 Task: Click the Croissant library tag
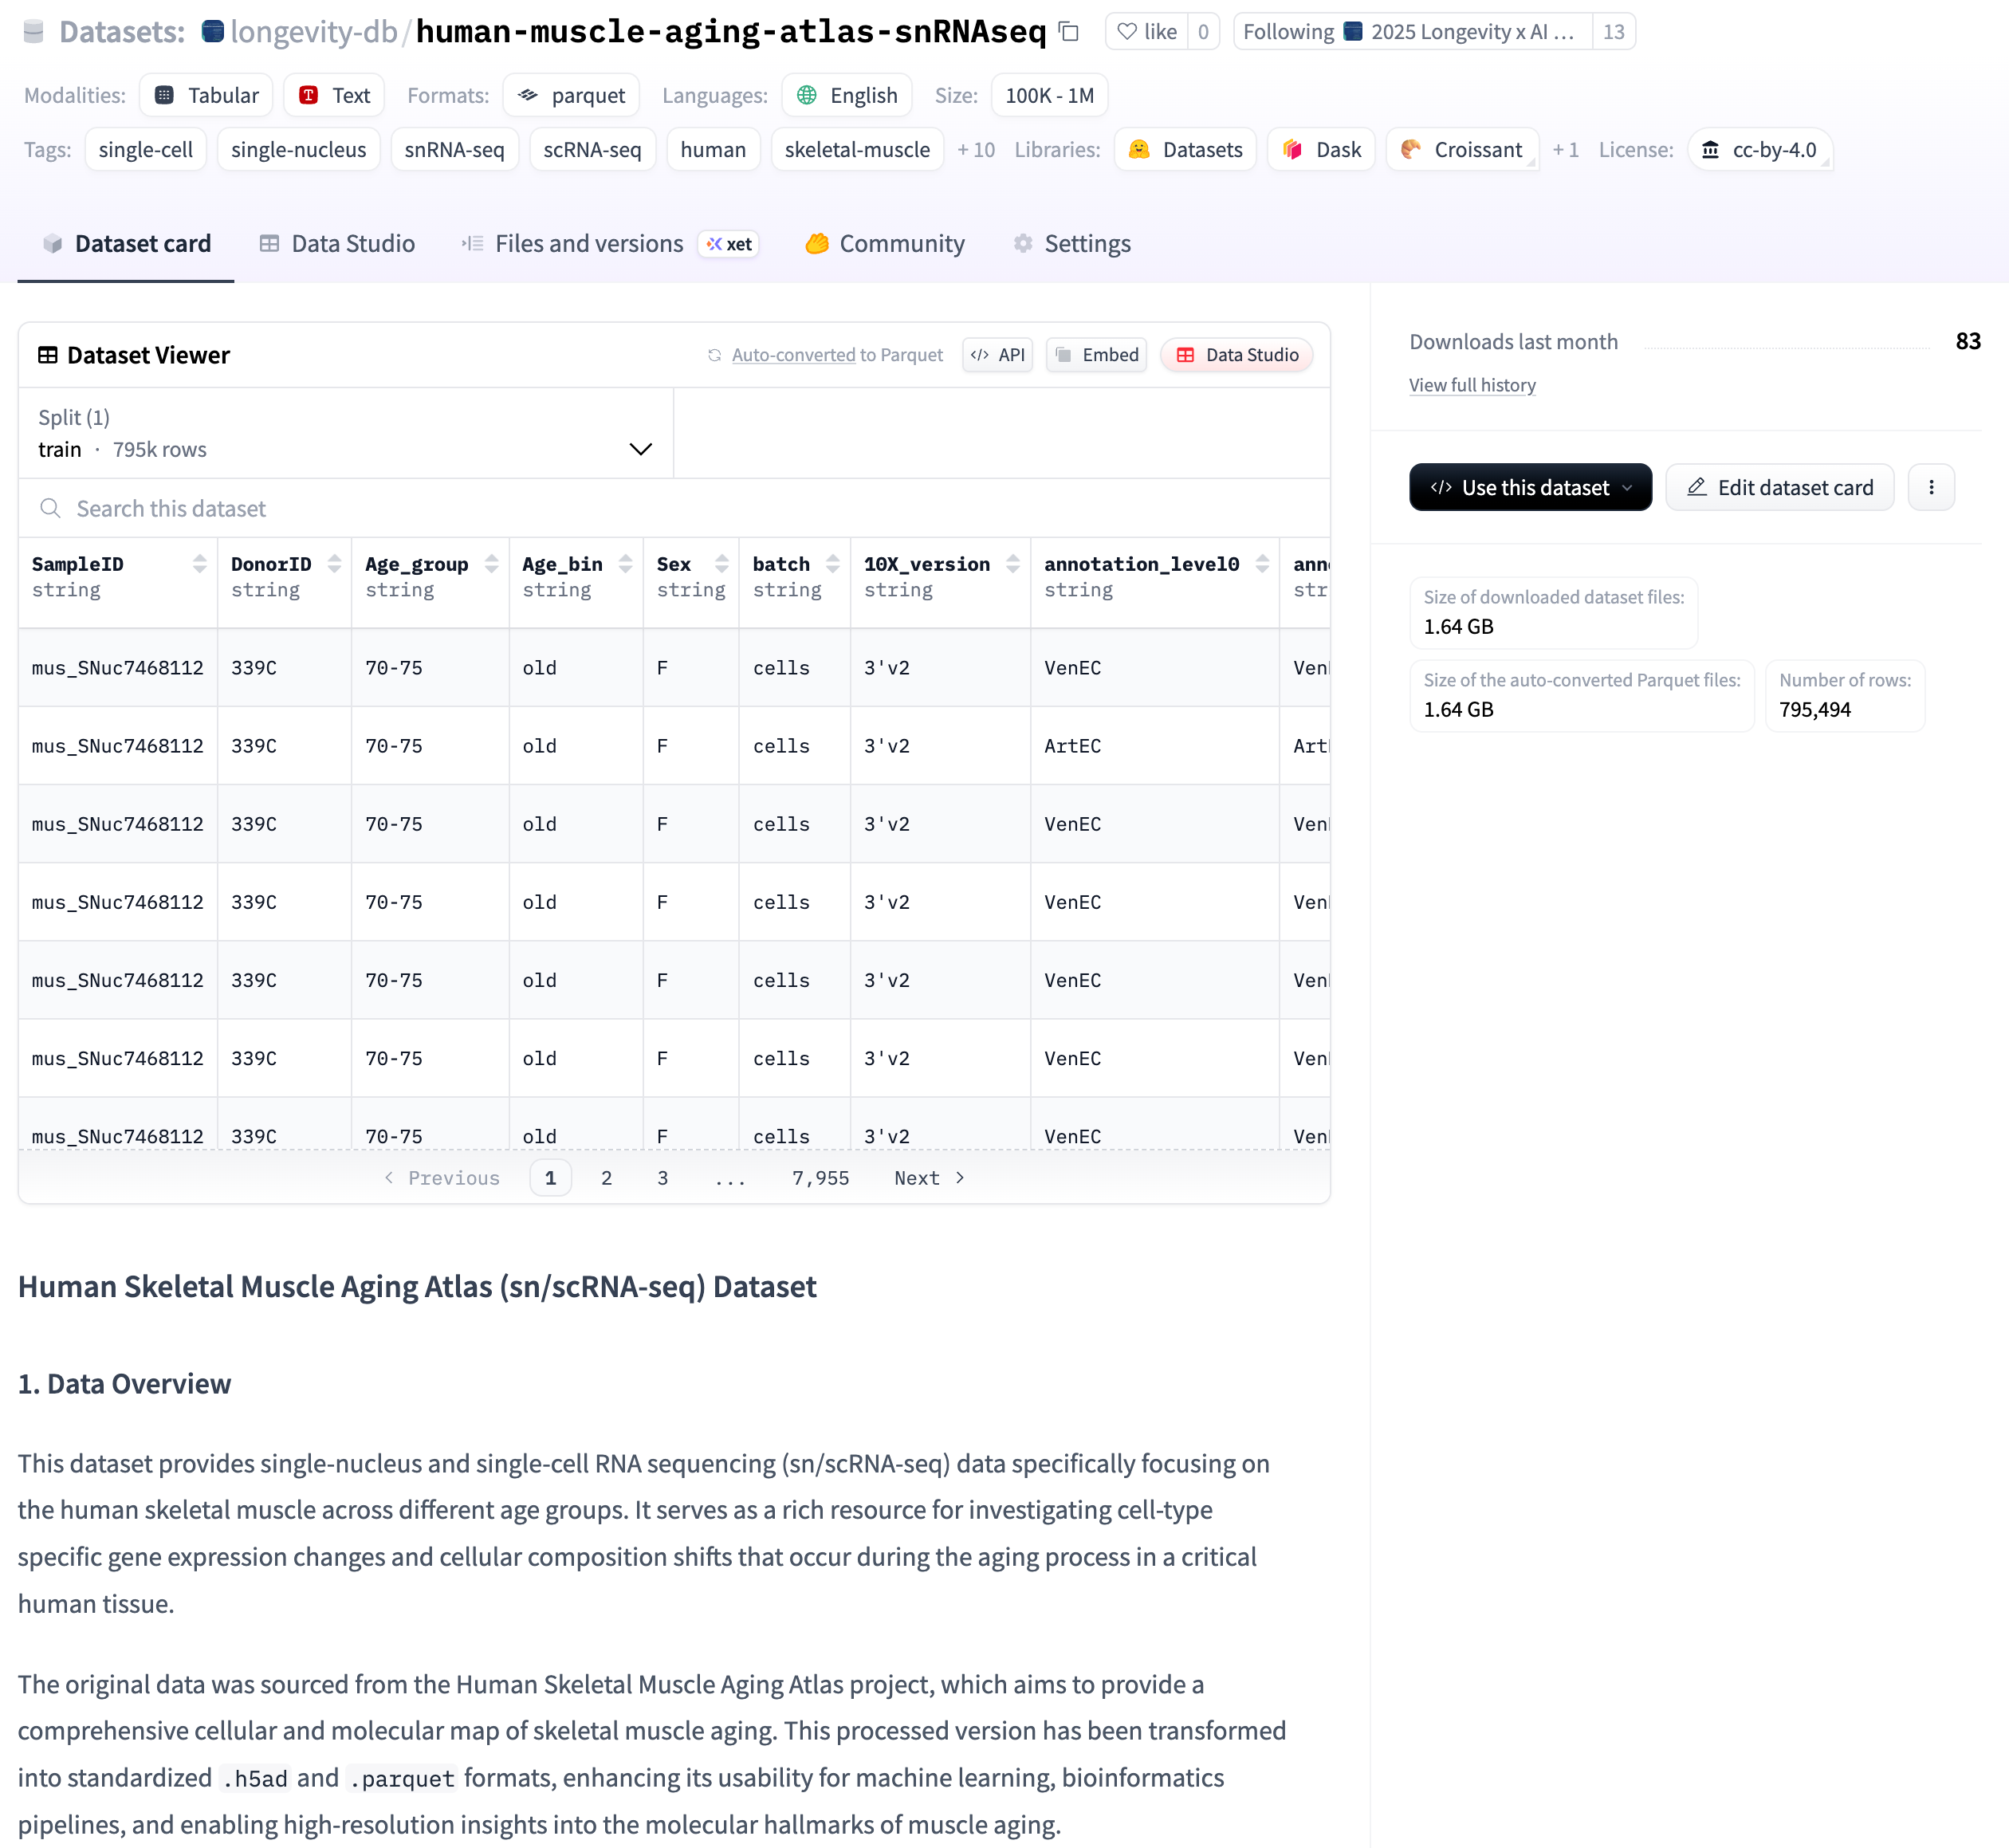pos(1461,150)
